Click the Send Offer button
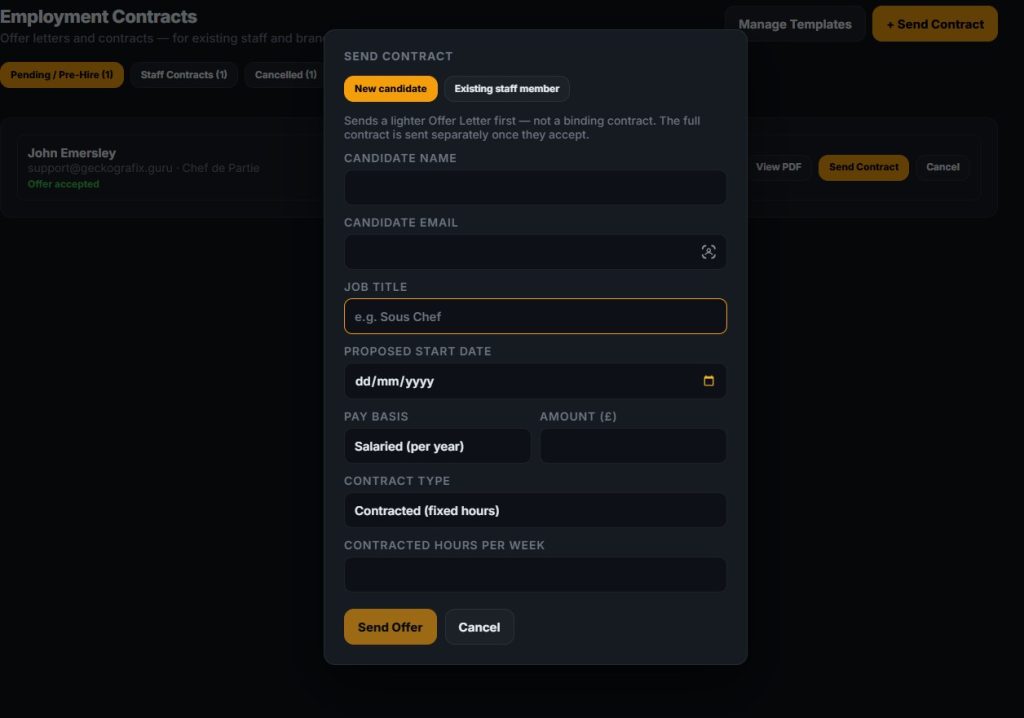The image size is (1024, 718). (391, 627)
